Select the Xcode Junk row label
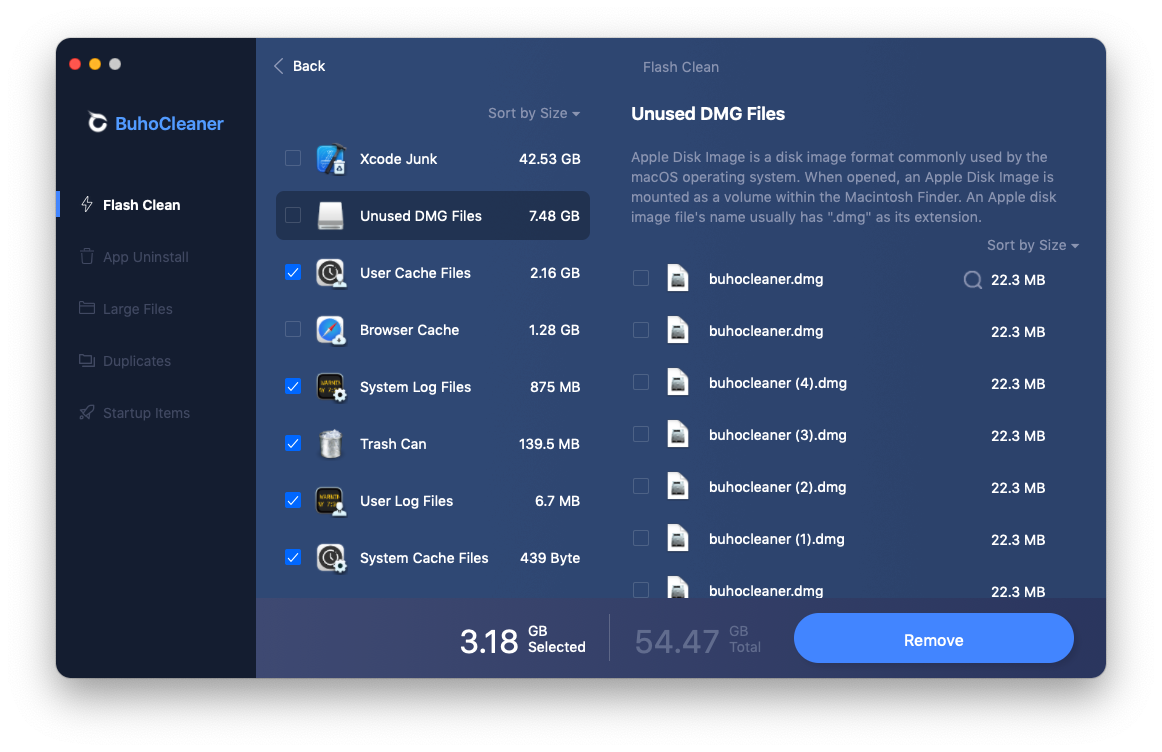 click(x=398, y=159)
